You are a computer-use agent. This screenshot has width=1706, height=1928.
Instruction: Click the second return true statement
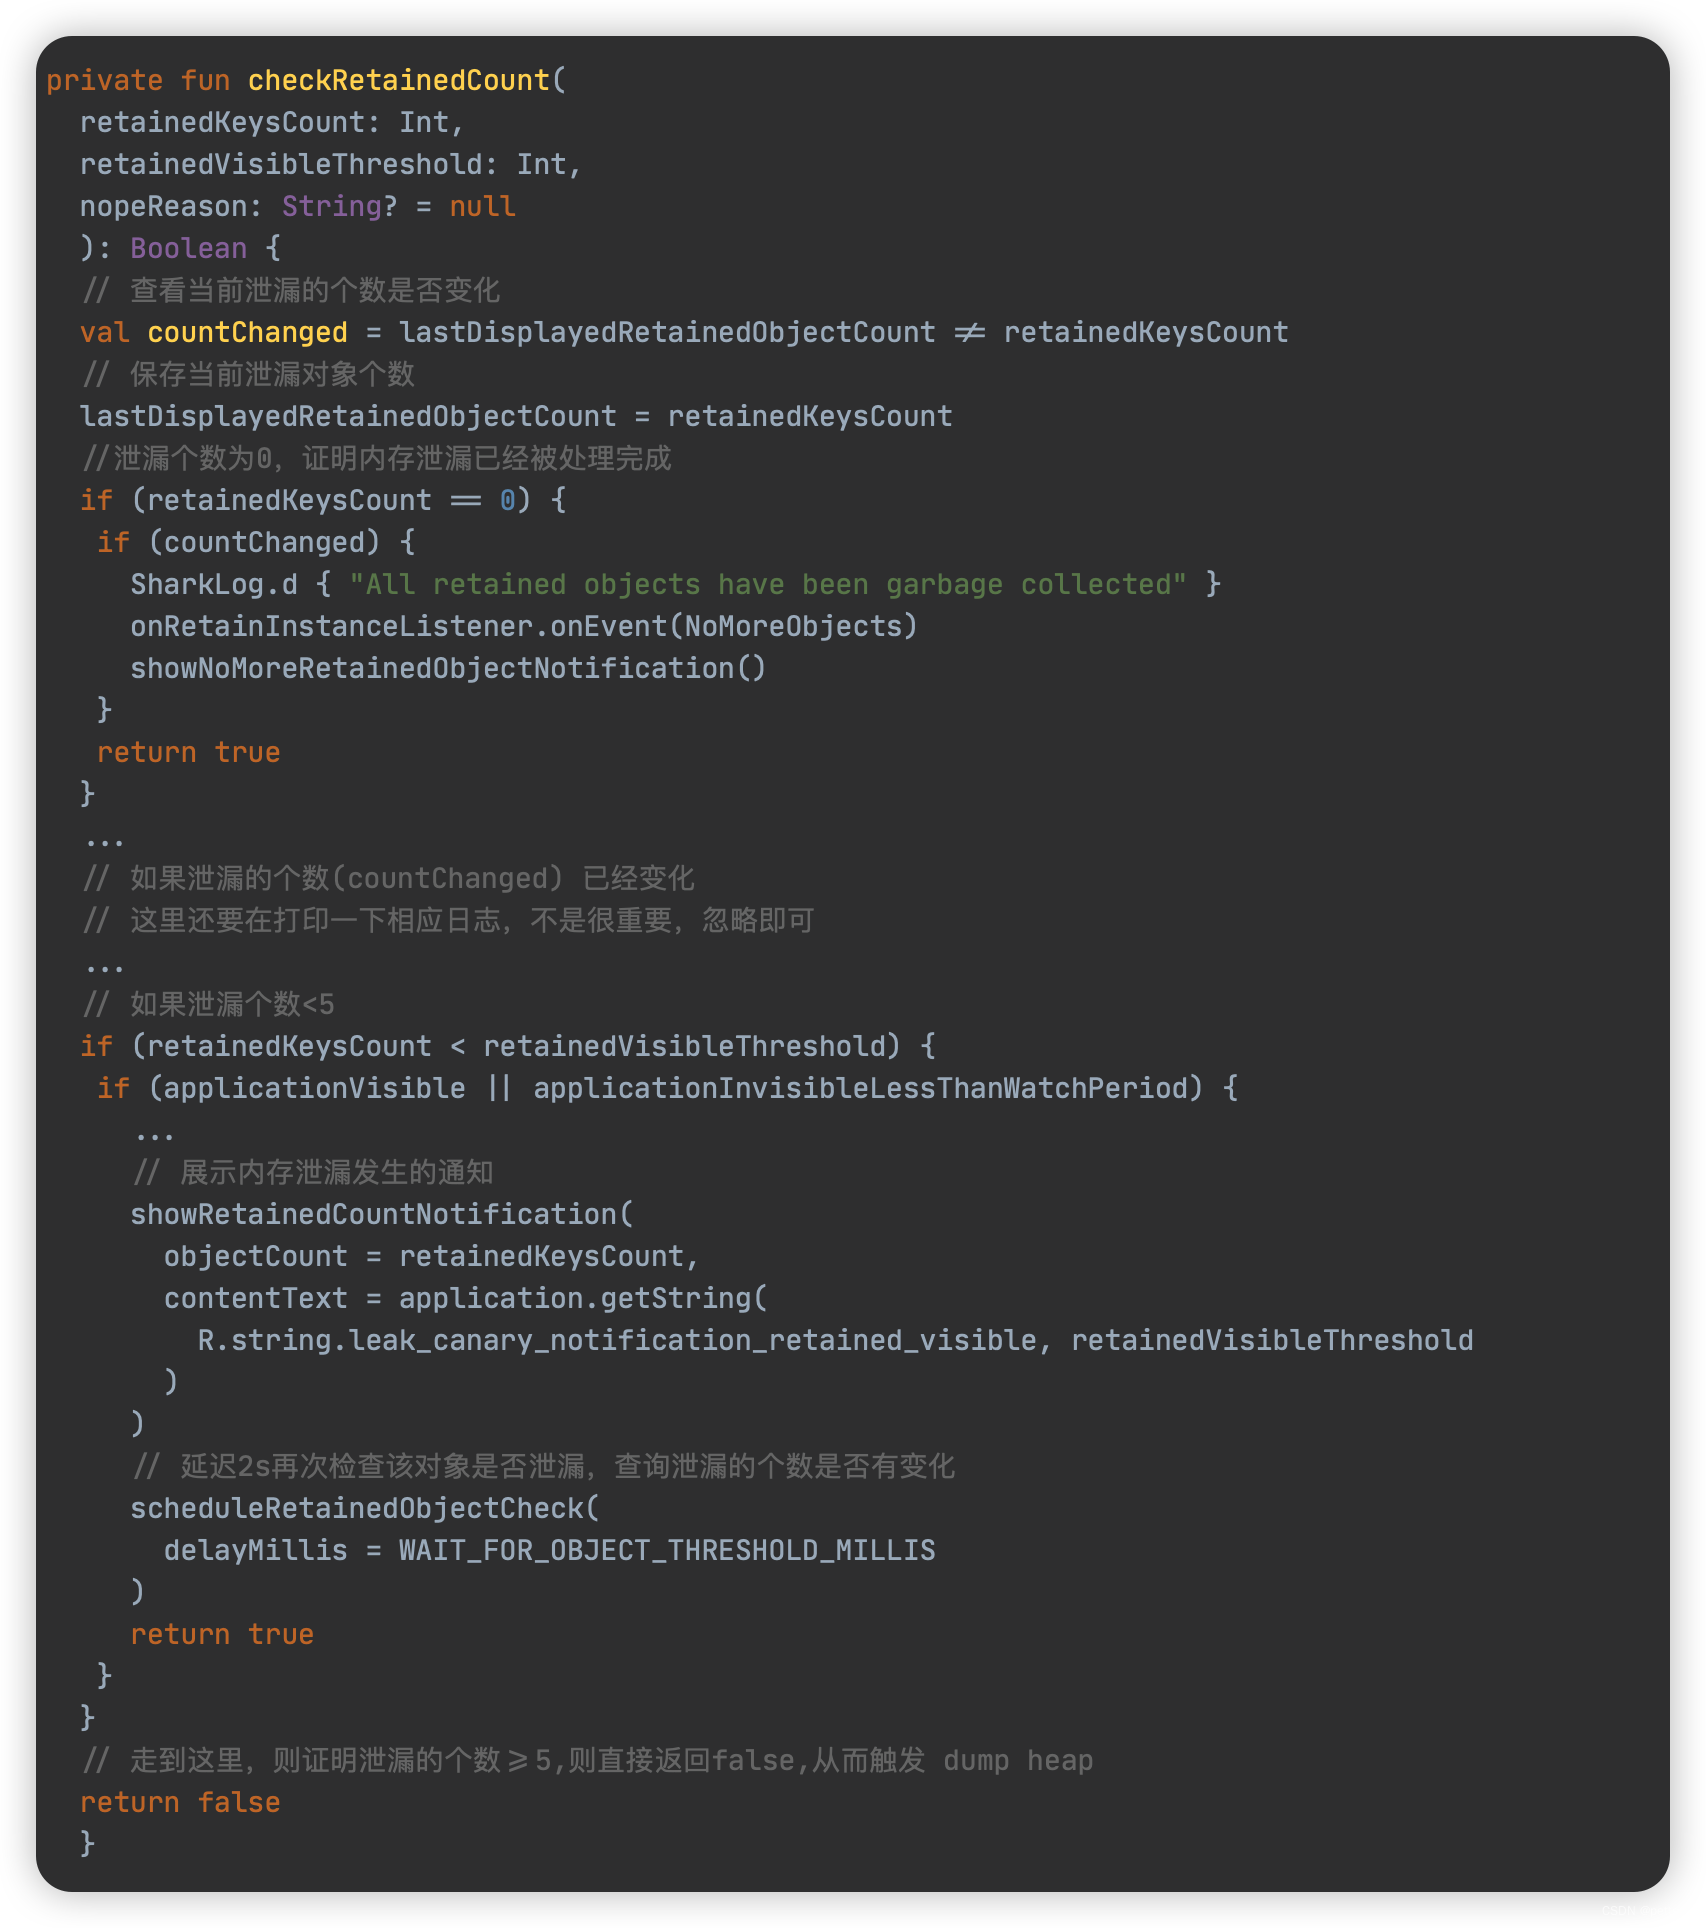pos(222,1634)
